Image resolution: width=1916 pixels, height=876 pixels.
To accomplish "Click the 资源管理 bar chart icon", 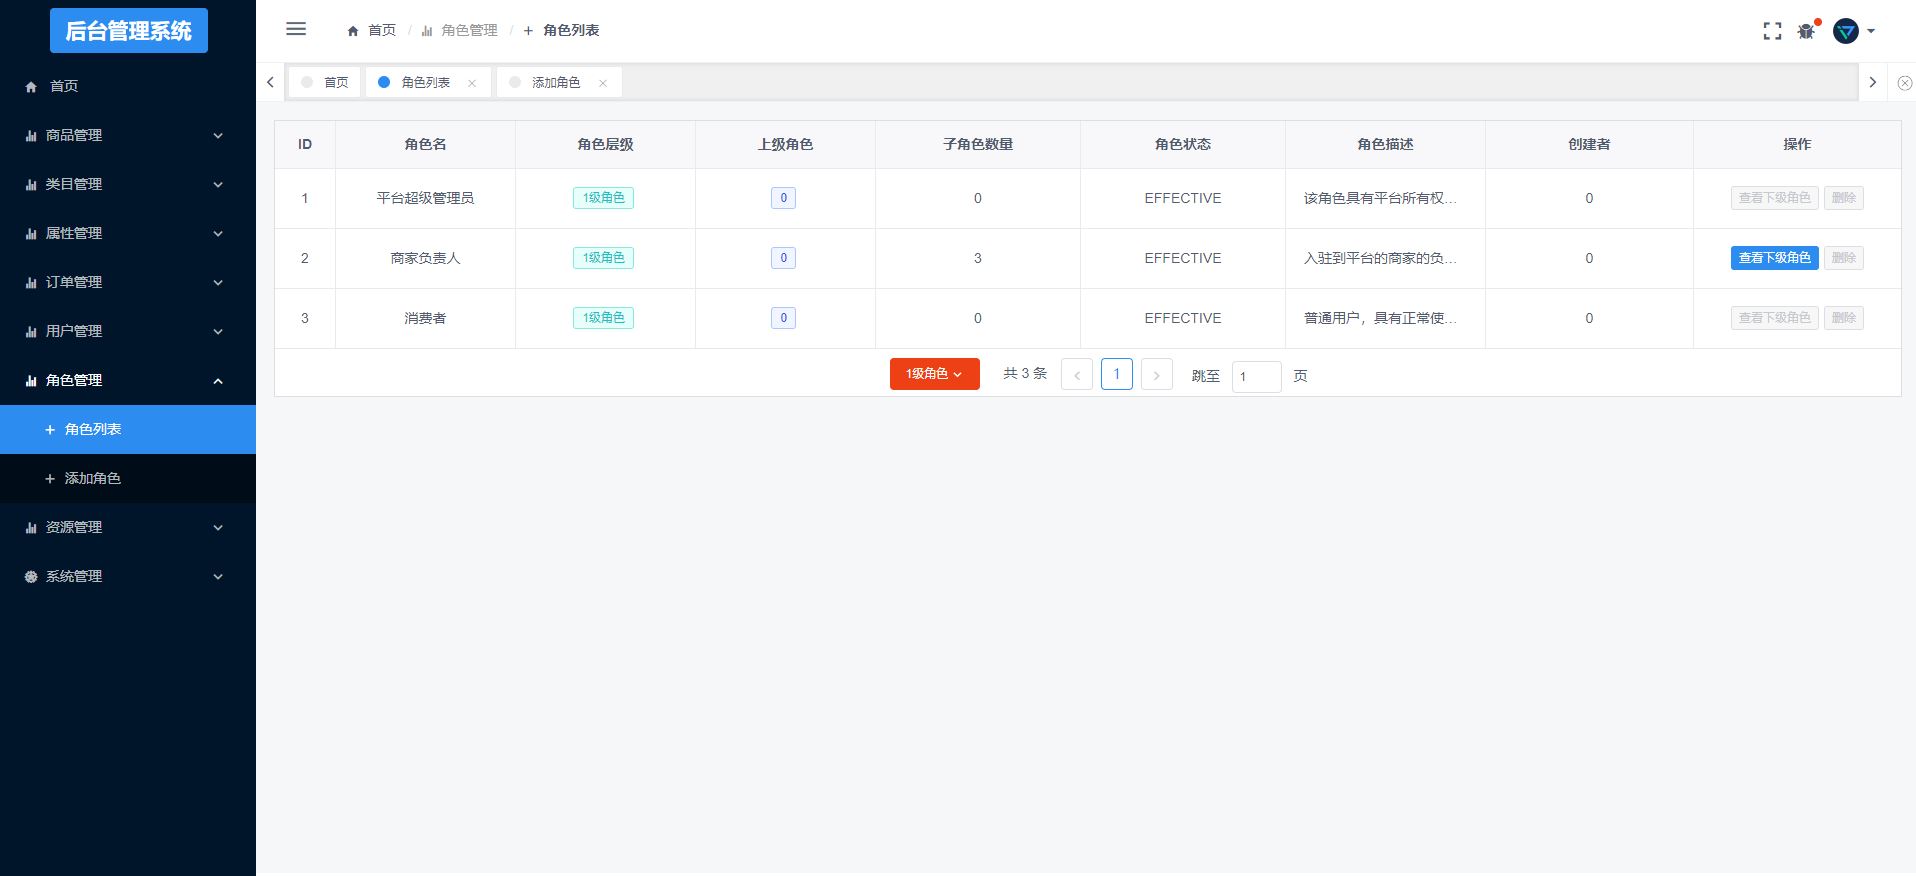I will (x=31, y=528).
